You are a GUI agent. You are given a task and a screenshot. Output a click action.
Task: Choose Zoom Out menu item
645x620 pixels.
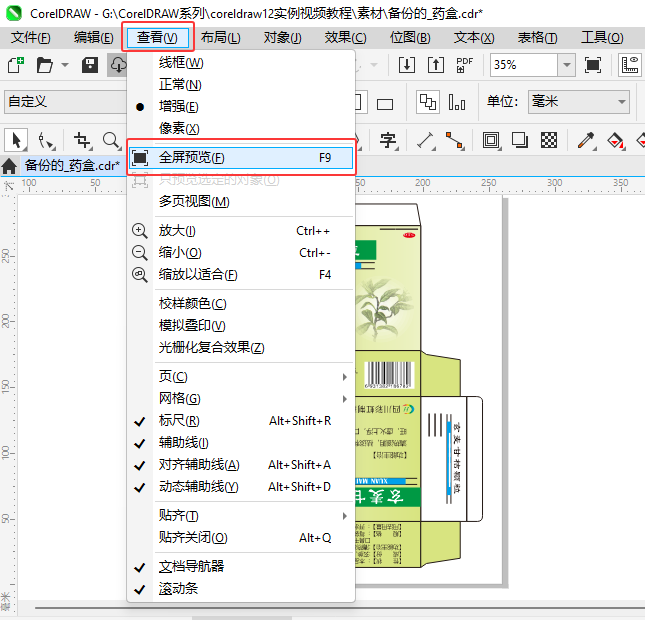pyautogui.click(x=241, y=253)
